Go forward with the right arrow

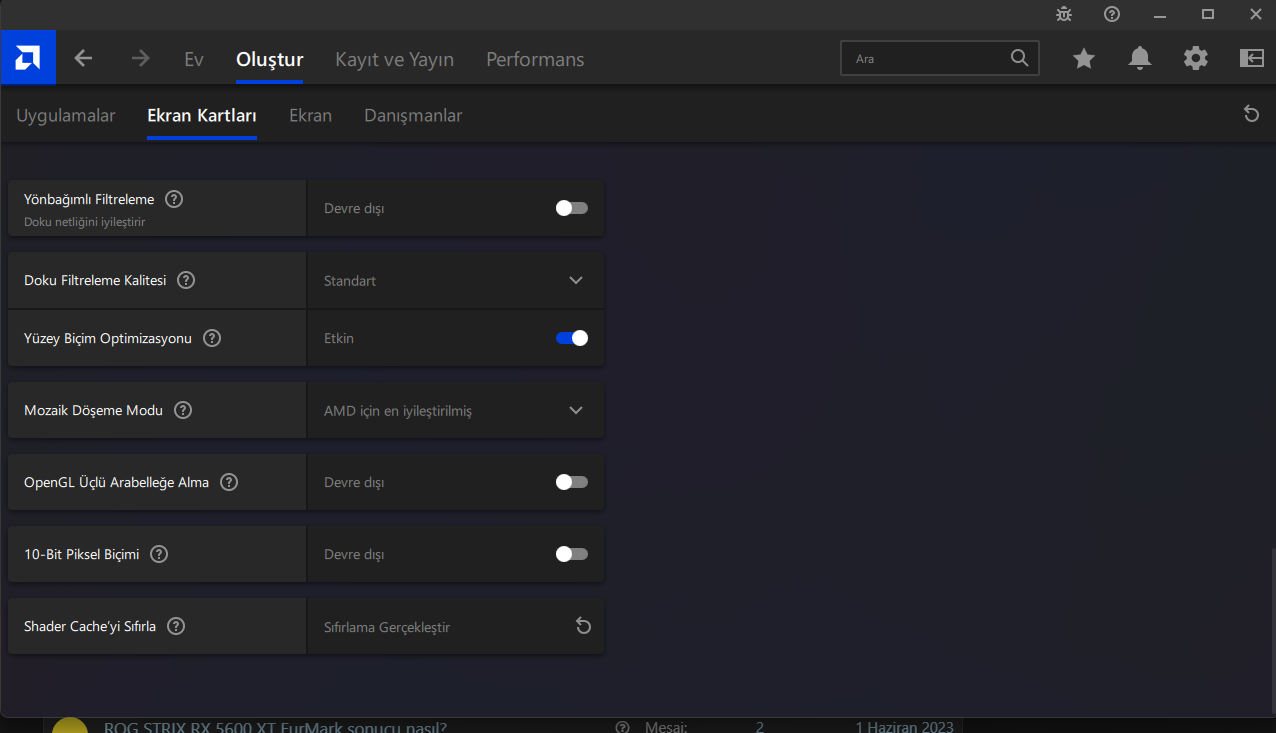tap(140, 59)
